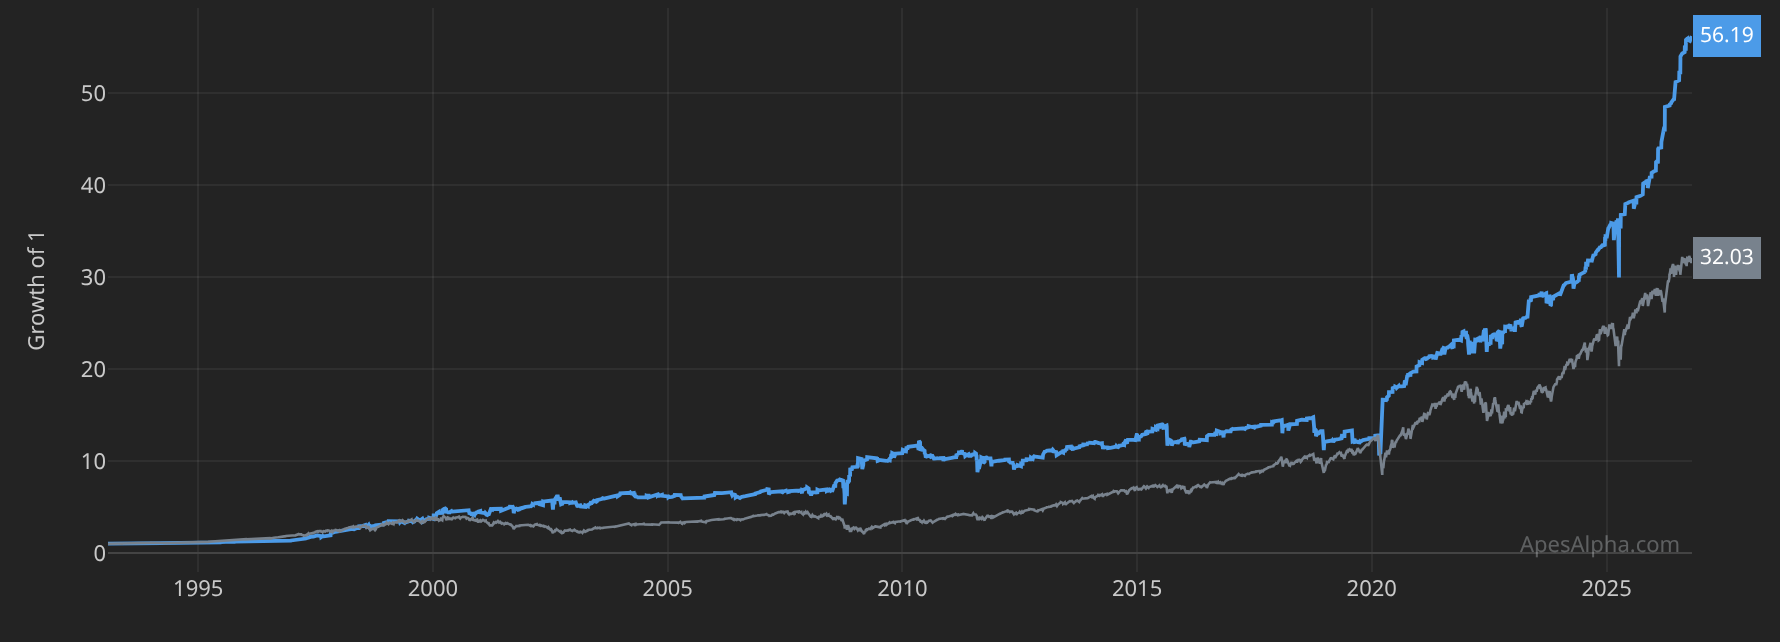1780x642 pixels.
Task: Click the gray line's 2020 crash low point
Action: (x=1382, y=472)
